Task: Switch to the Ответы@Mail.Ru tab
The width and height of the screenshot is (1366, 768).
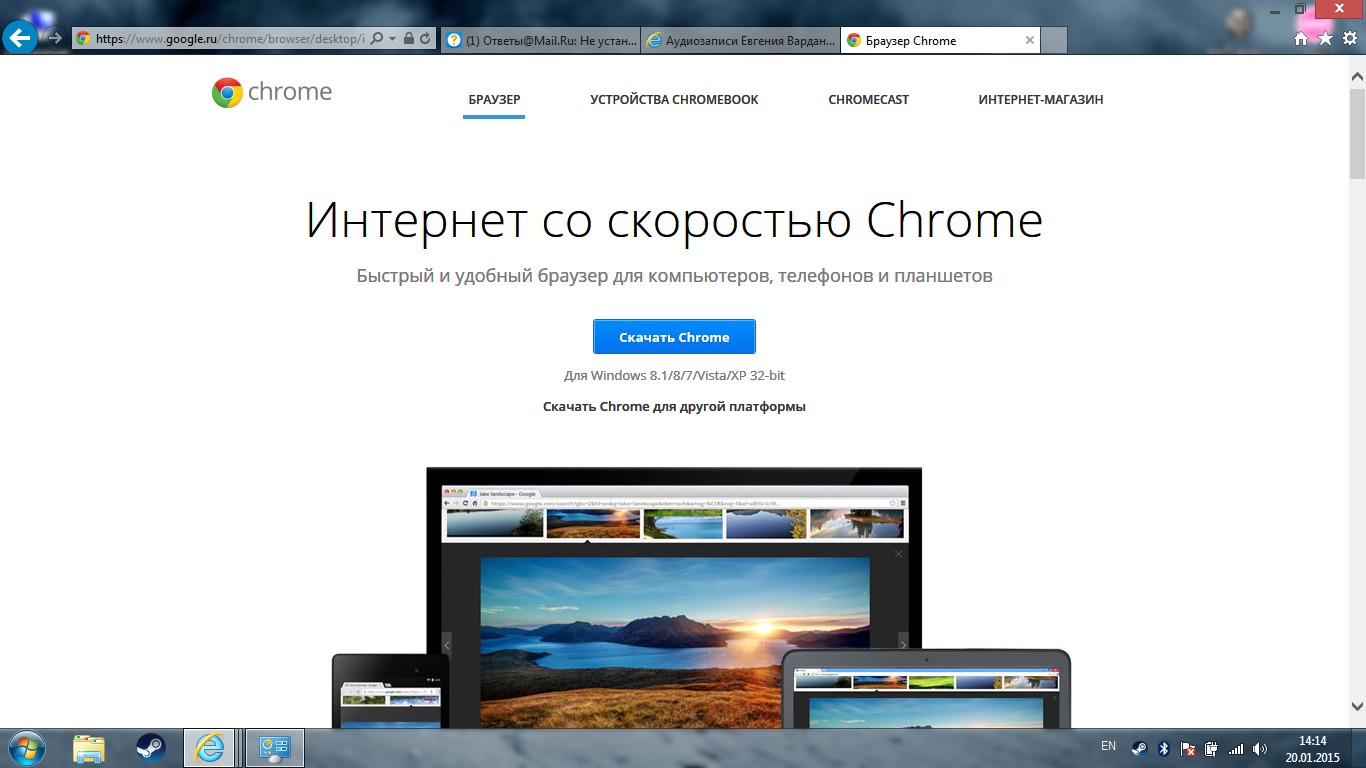Action: click(540, 40)
